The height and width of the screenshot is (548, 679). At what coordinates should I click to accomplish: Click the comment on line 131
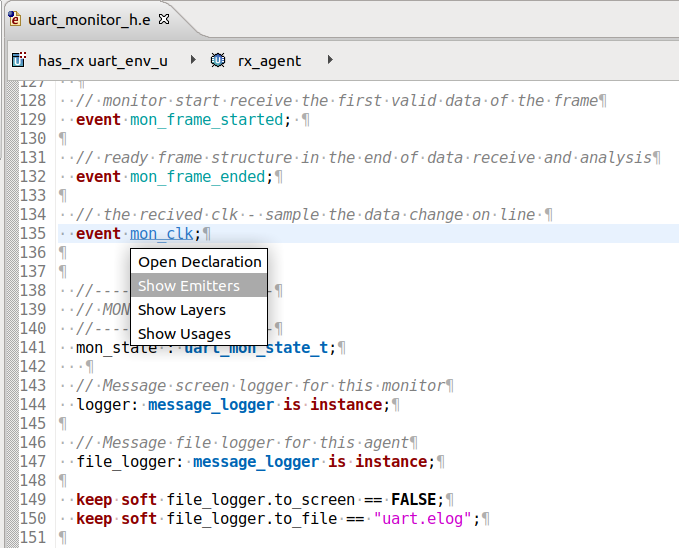364,158
